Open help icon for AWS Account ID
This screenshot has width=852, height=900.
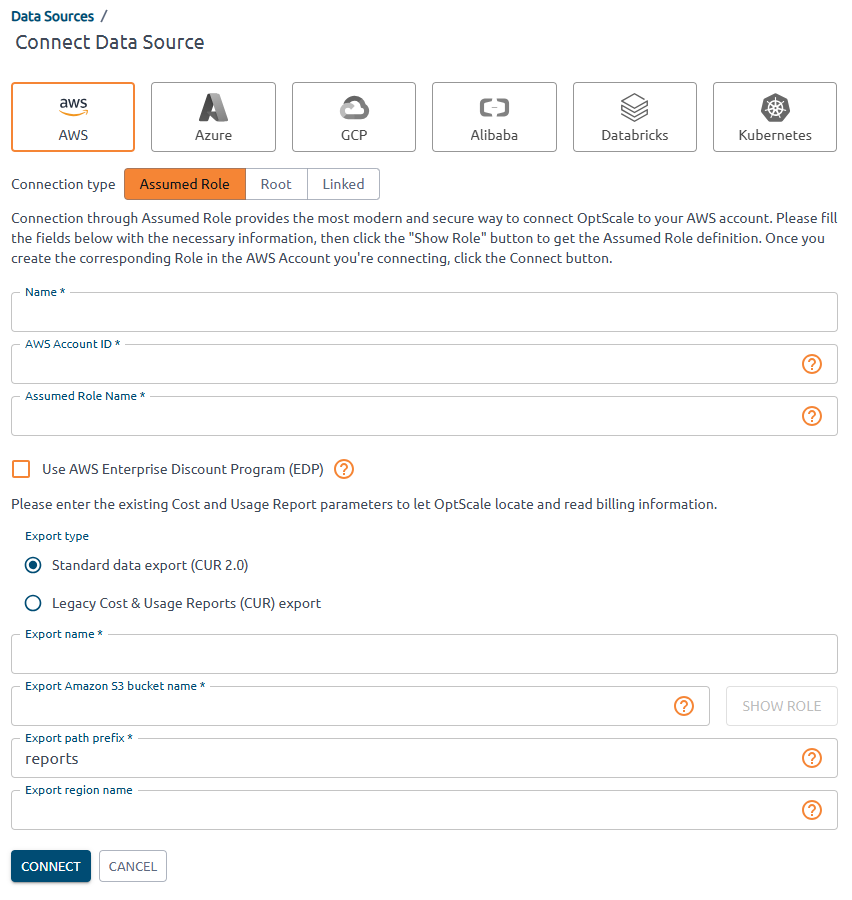[812, 364]
